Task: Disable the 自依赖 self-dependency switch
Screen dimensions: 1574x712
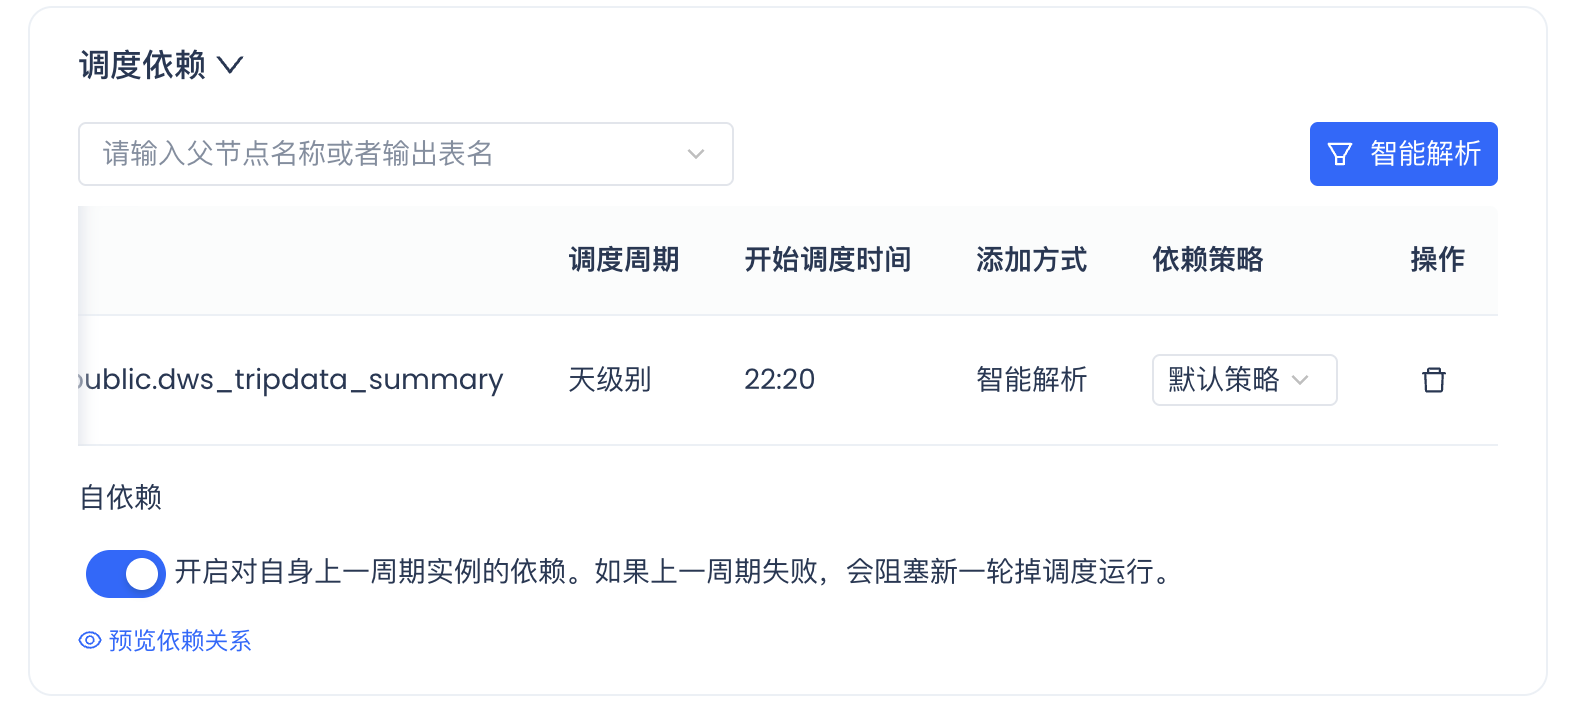Action: pos(126,574)
